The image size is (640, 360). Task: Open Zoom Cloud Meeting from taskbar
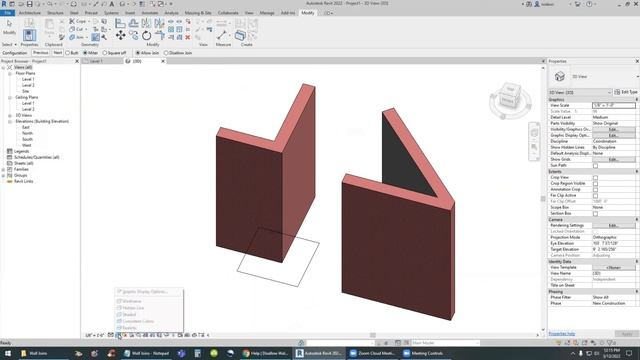click(x=372, y=353)
